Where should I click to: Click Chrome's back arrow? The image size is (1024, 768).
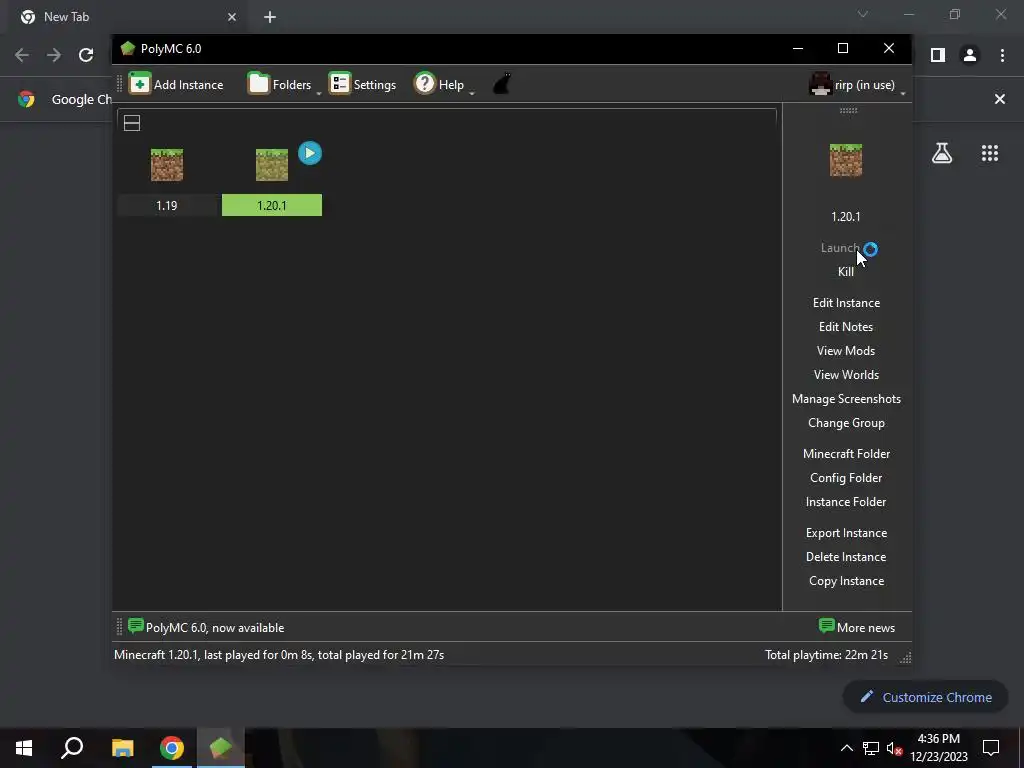(x=22, y=55)
